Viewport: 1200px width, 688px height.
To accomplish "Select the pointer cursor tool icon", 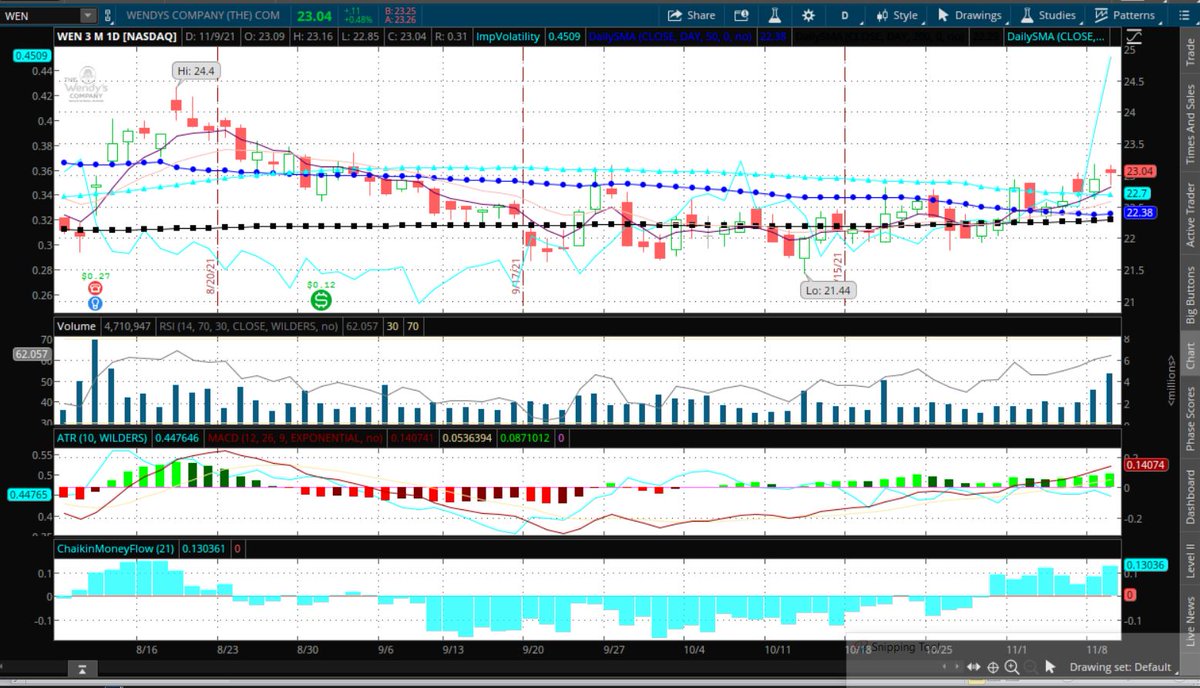I will point(1050,667).
